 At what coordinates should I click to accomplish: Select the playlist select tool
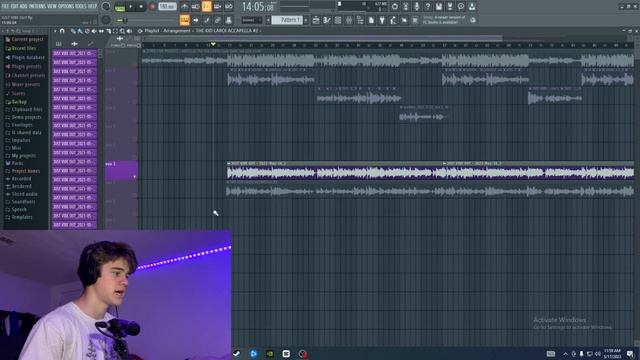point(115,31)
